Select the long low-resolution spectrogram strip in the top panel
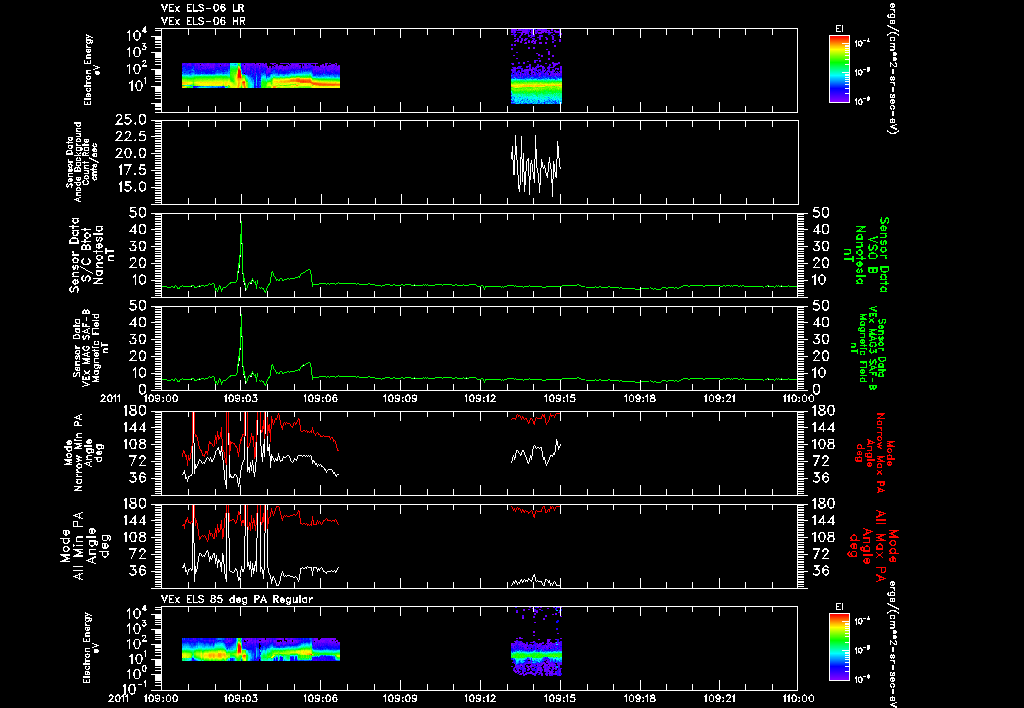1024x708 pixels. tap(261, 76)
